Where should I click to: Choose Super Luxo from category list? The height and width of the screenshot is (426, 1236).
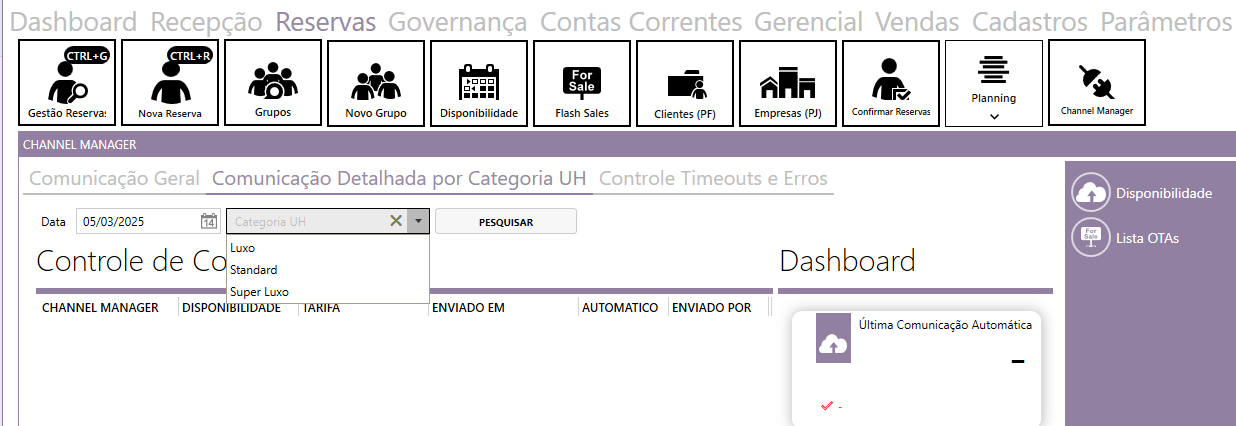[x=259, y=292]
